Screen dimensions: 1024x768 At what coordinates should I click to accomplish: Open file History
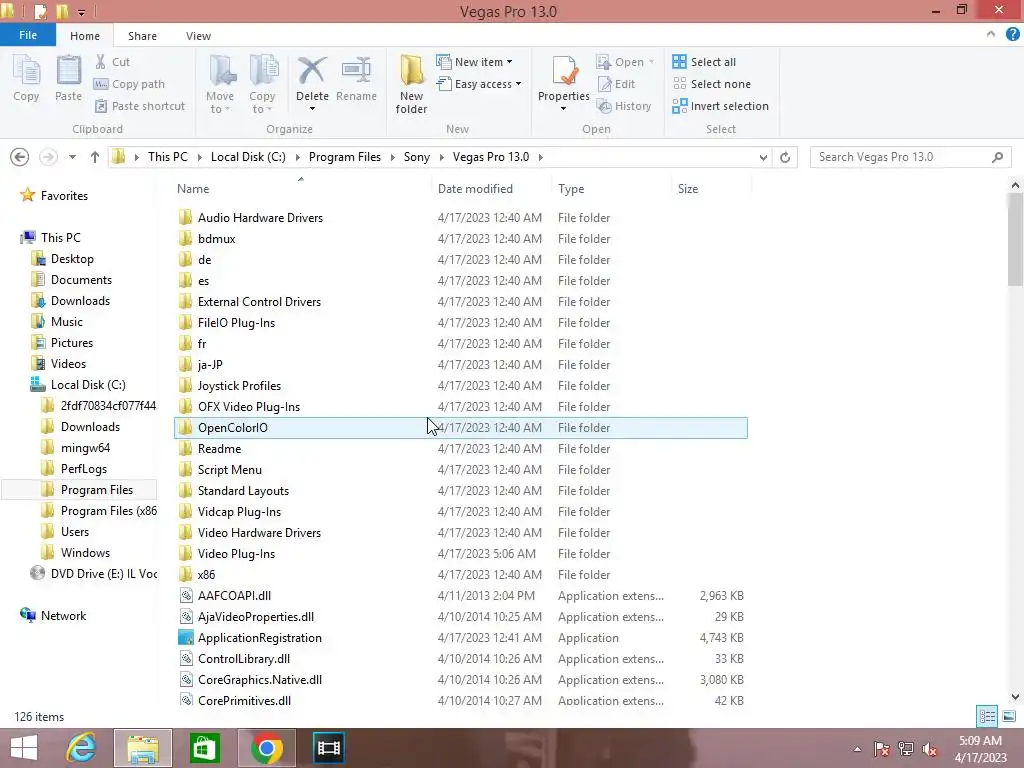point(624,106)
